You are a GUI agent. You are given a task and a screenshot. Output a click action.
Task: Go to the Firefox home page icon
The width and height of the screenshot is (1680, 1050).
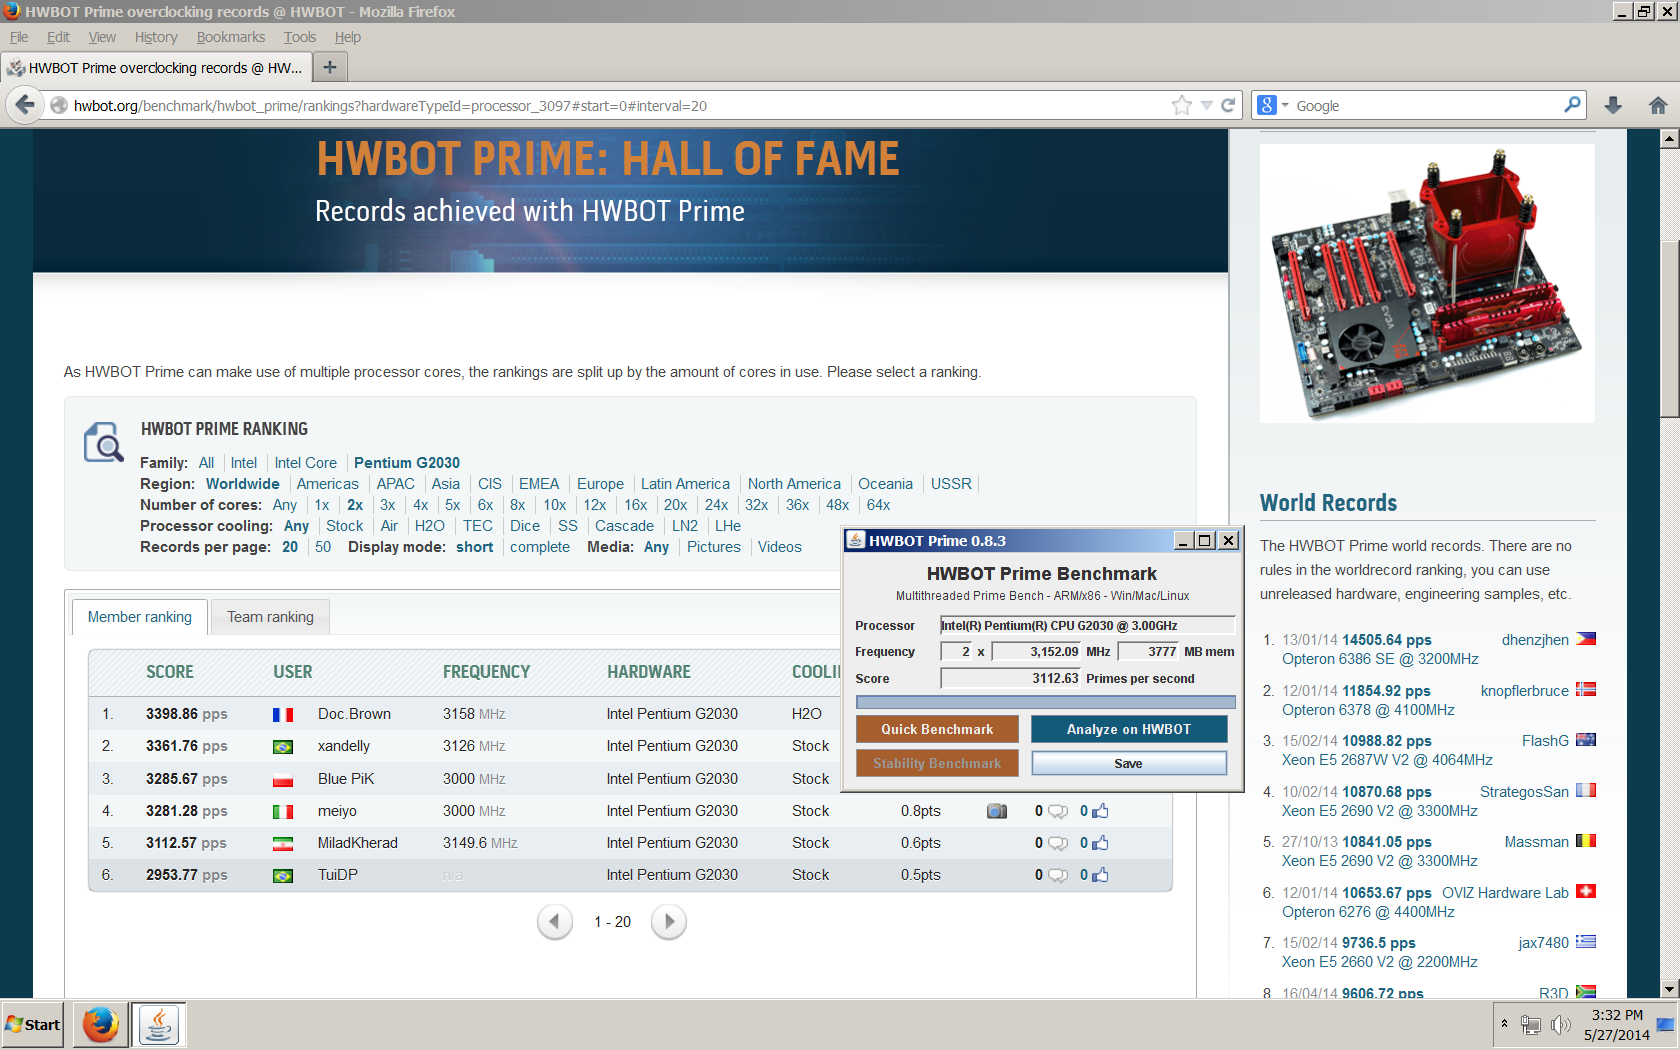coord(1658,105)
